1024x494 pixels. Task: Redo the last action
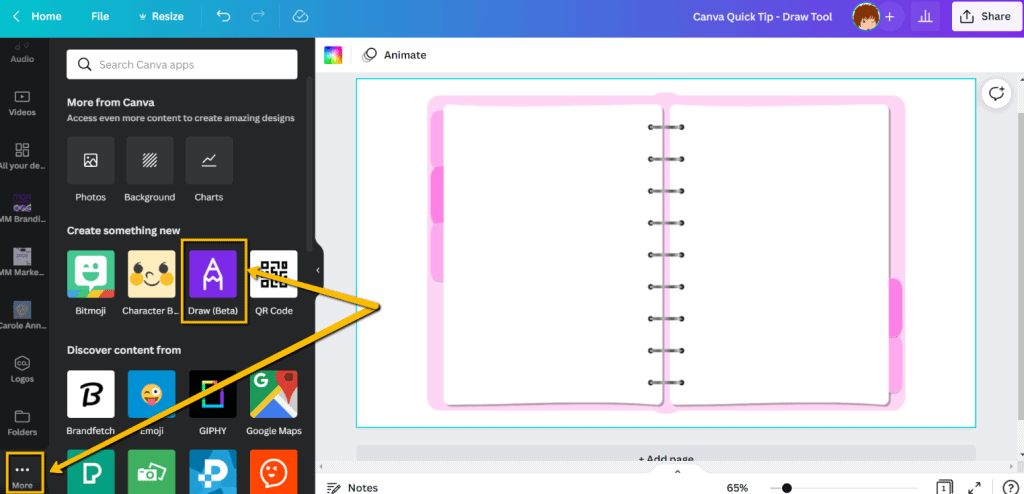point(258,16)
